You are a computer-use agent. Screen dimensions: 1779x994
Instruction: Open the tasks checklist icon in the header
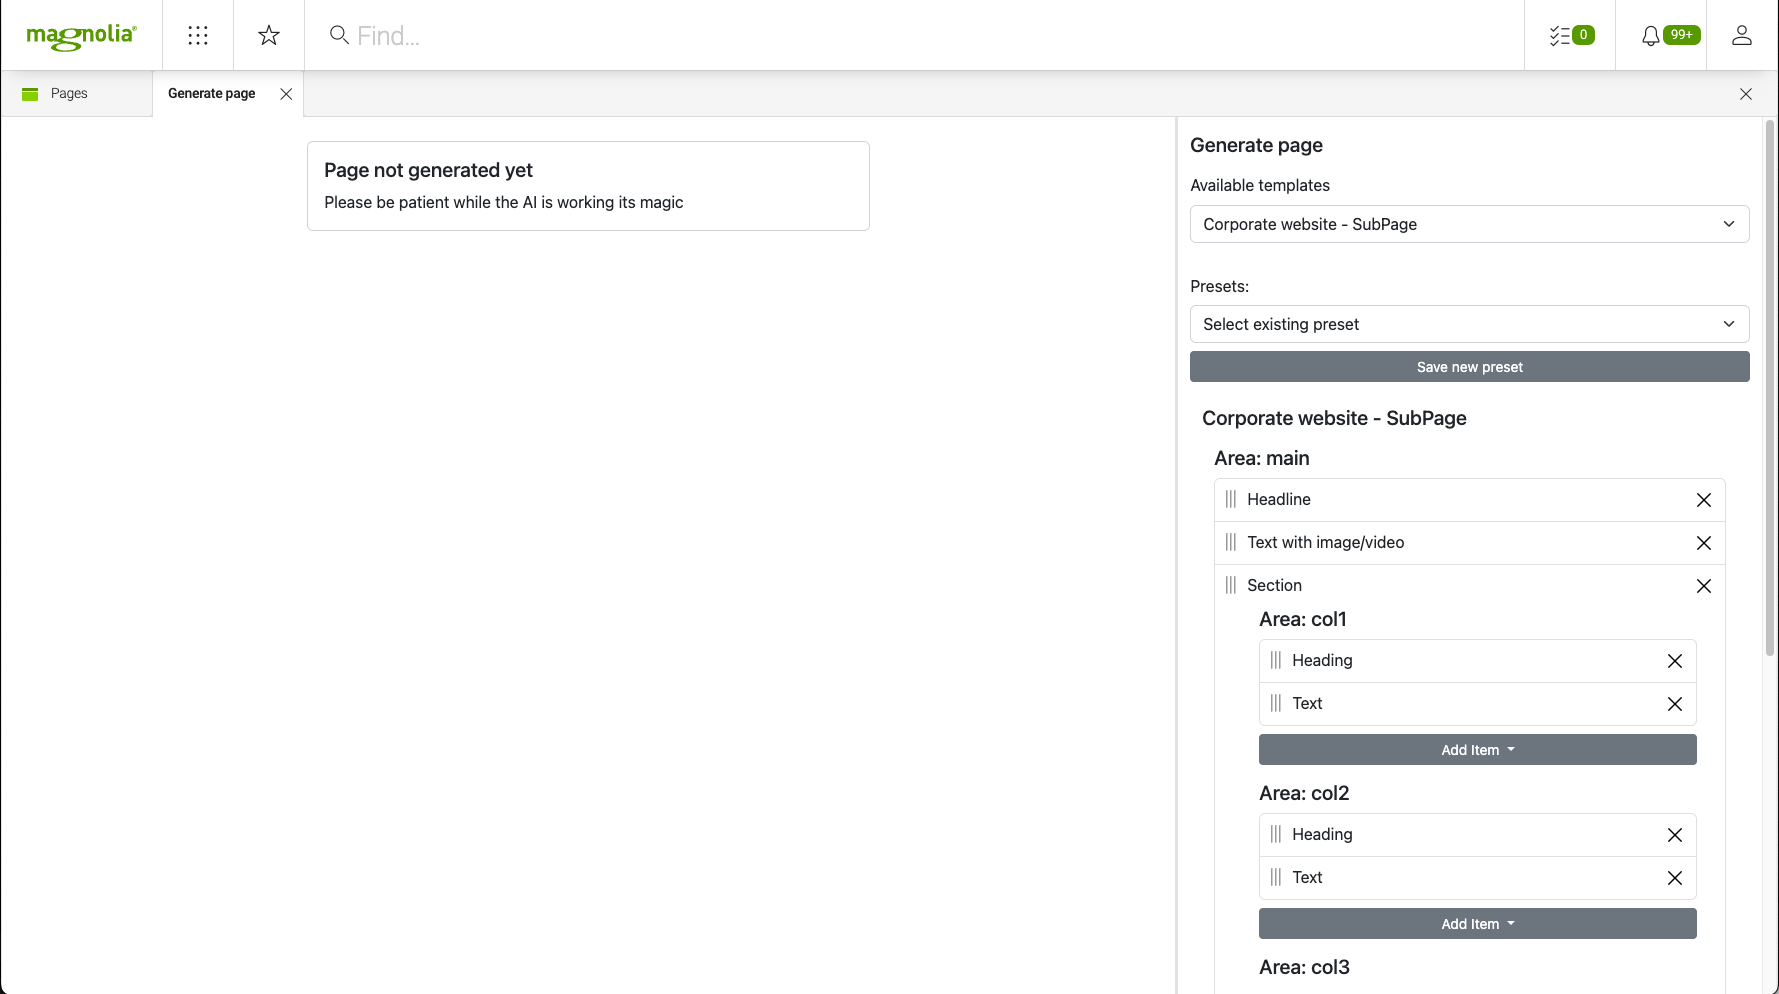point(1558,35)
